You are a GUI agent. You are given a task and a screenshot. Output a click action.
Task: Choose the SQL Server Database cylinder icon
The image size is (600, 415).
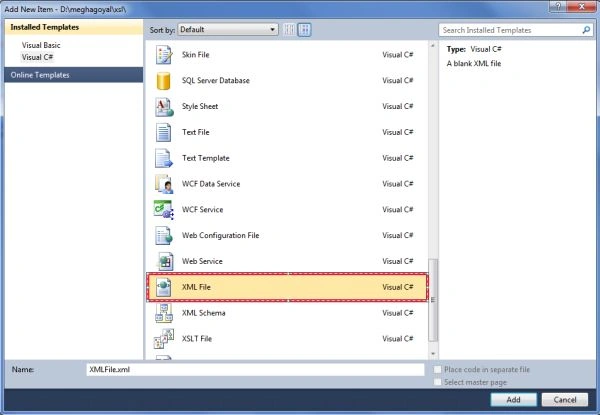click(163, 81)
